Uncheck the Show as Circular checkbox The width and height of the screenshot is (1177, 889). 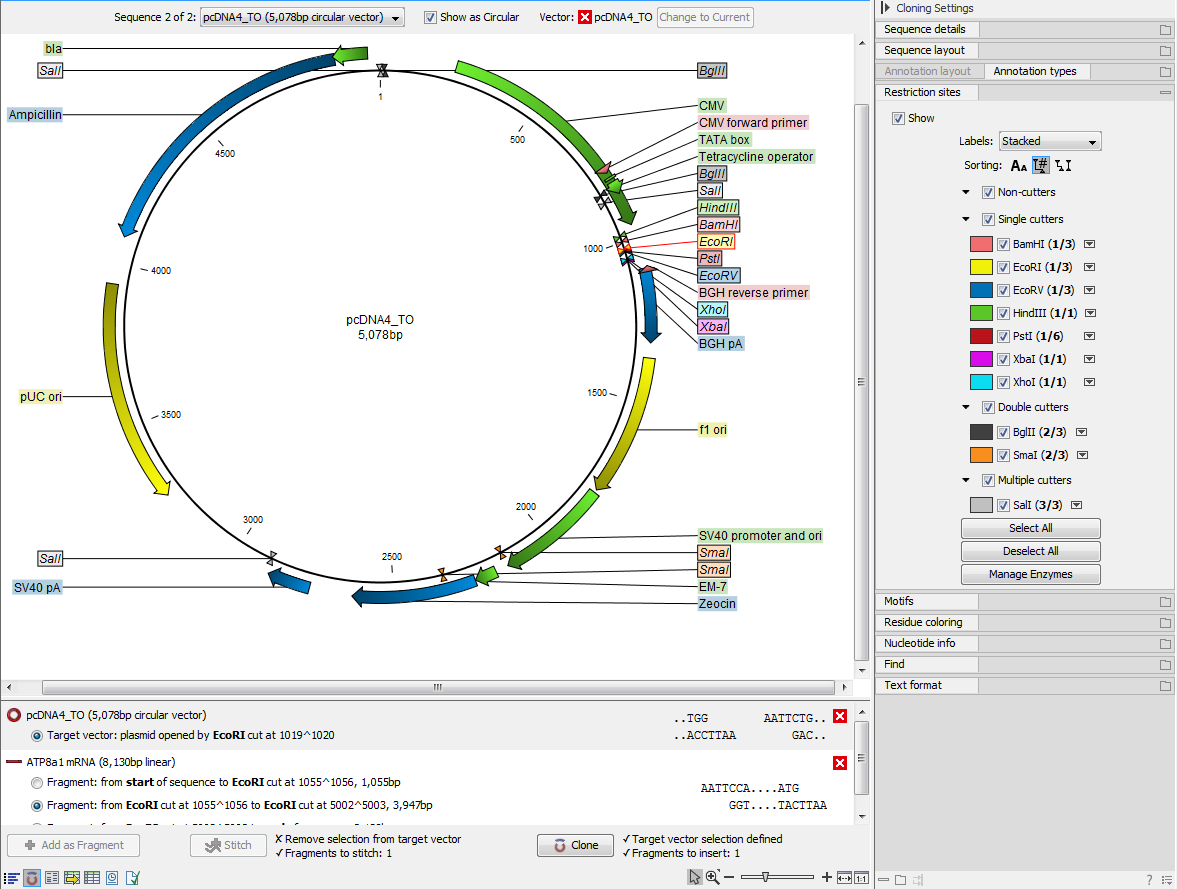(430, 17)
